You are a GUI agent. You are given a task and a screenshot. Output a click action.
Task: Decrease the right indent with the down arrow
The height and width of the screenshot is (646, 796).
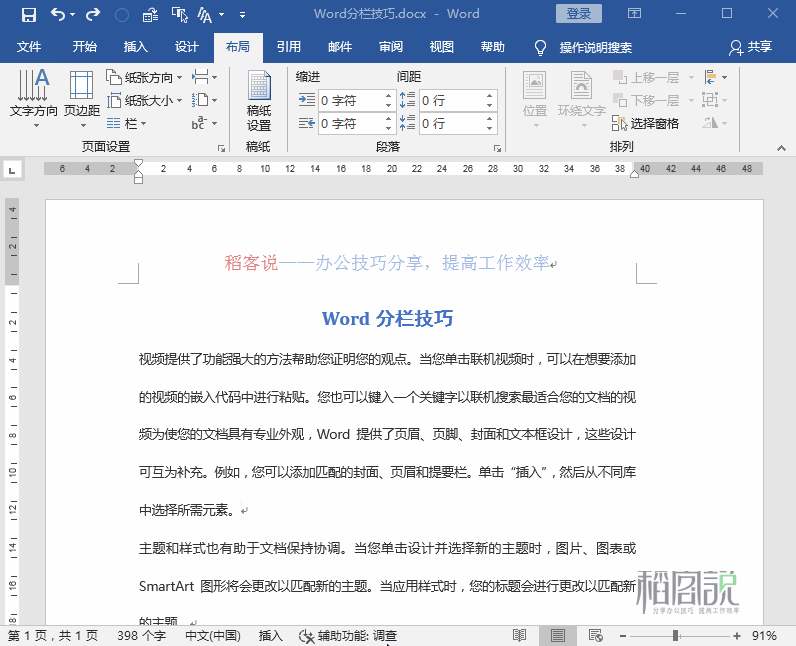click(388, 128)
